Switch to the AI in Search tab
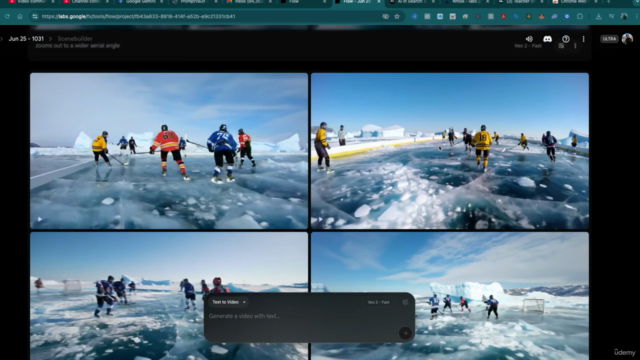This screenshot has height=360, width=640. pyautogui.click(x=411, y=2)
